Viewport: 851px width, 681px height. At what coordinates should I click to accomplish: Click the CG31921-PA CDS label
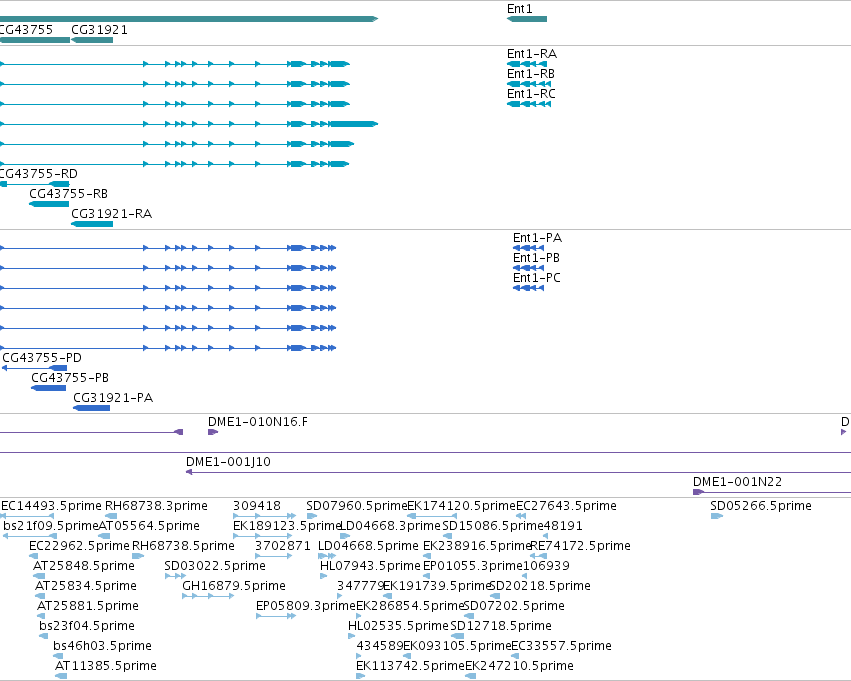click(x=113, y=398)
